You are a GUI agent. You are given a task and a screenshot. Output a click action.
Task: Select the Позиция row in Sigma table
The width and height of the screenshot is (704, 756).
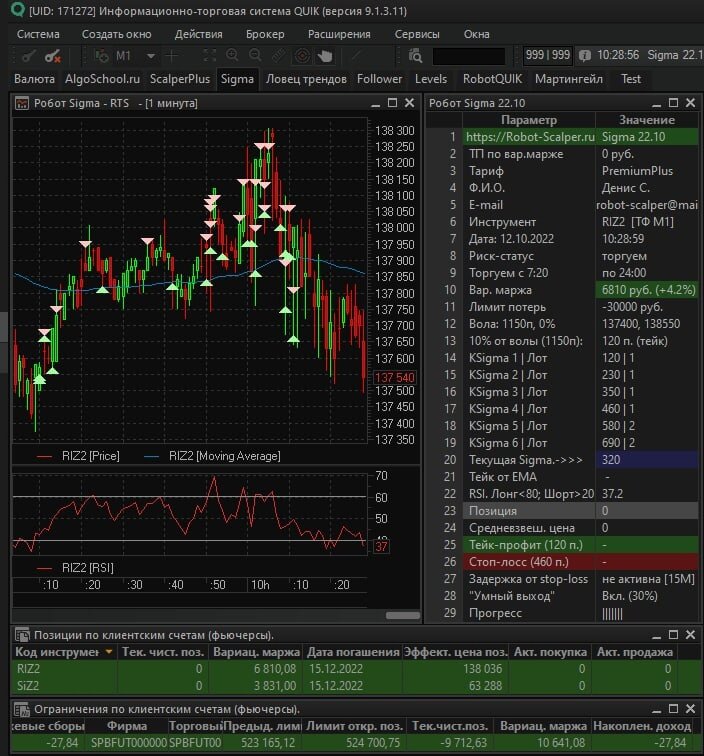point(562,511)
